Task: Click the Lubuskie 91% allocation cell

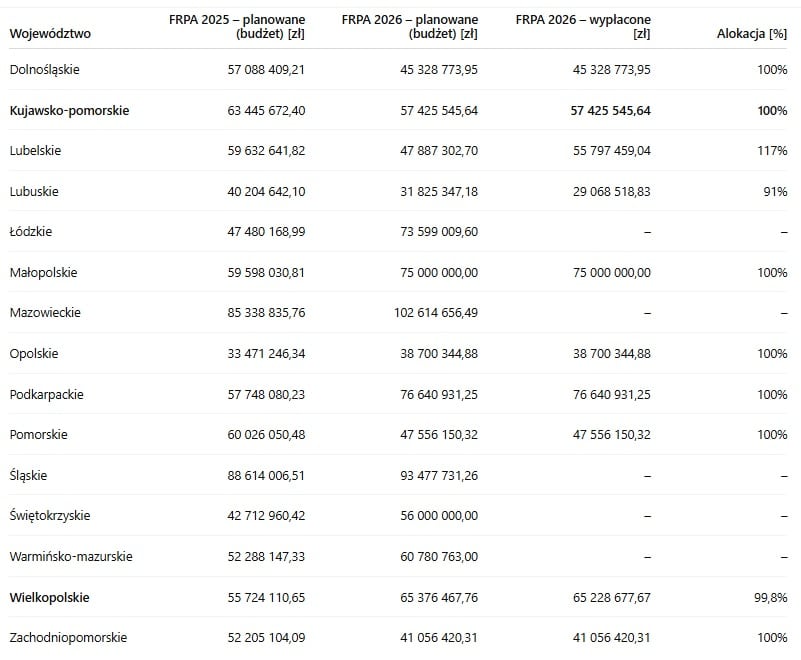Action: [x=777, y=192]
